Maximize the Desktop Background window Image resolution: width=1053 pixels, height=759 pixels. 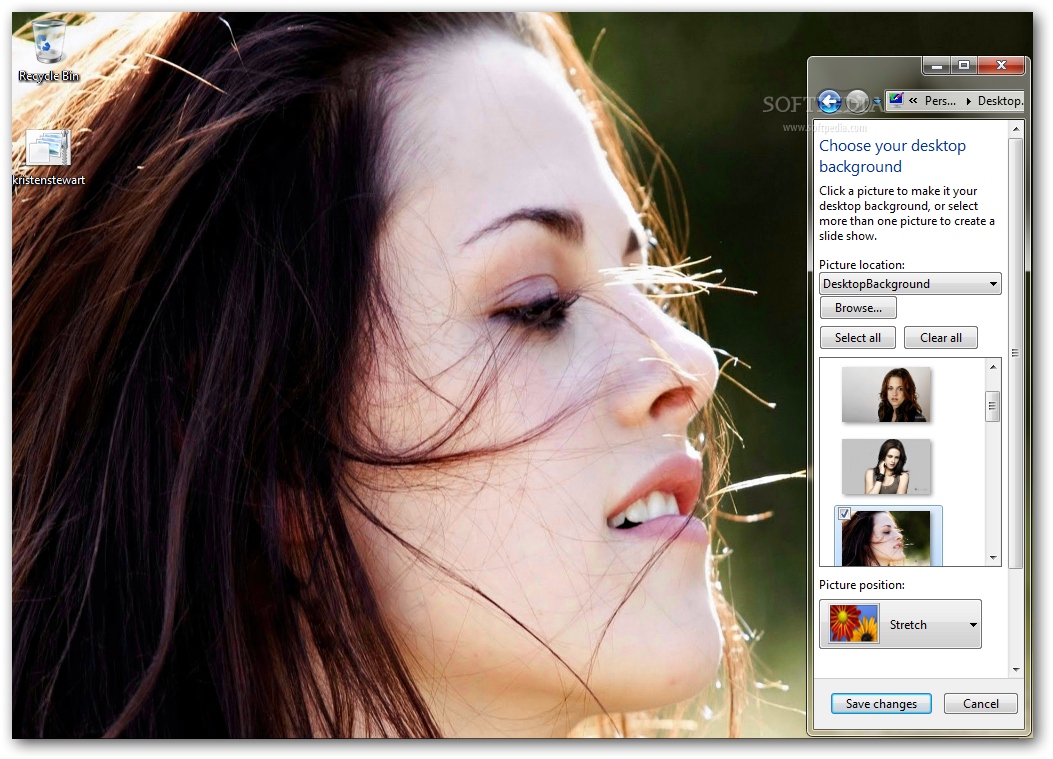click(964, 65)
